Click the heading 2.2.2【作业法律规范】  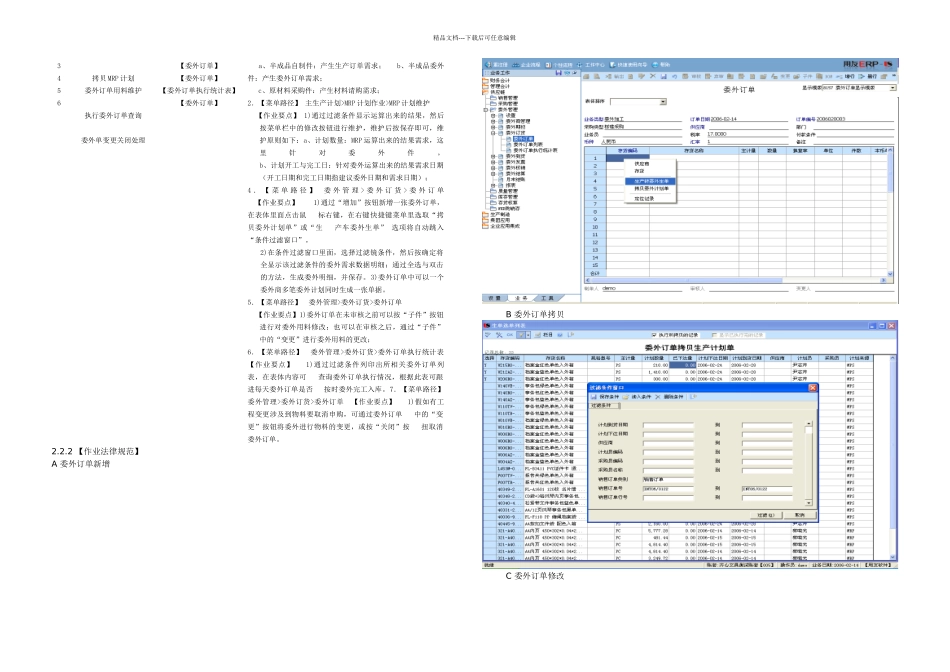pyautogui.click(x=96, y=451)
